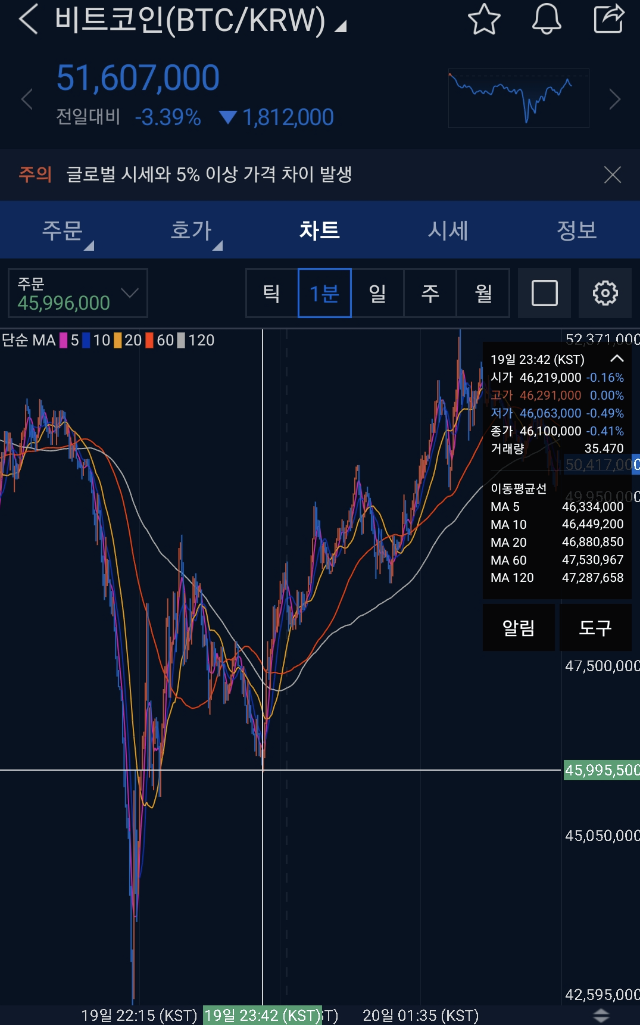Image resolution: width=640 pixels, height=1025 pixels.
Task: Tap the MA 120 value 47,287,658
Action: tap(592, 578)
